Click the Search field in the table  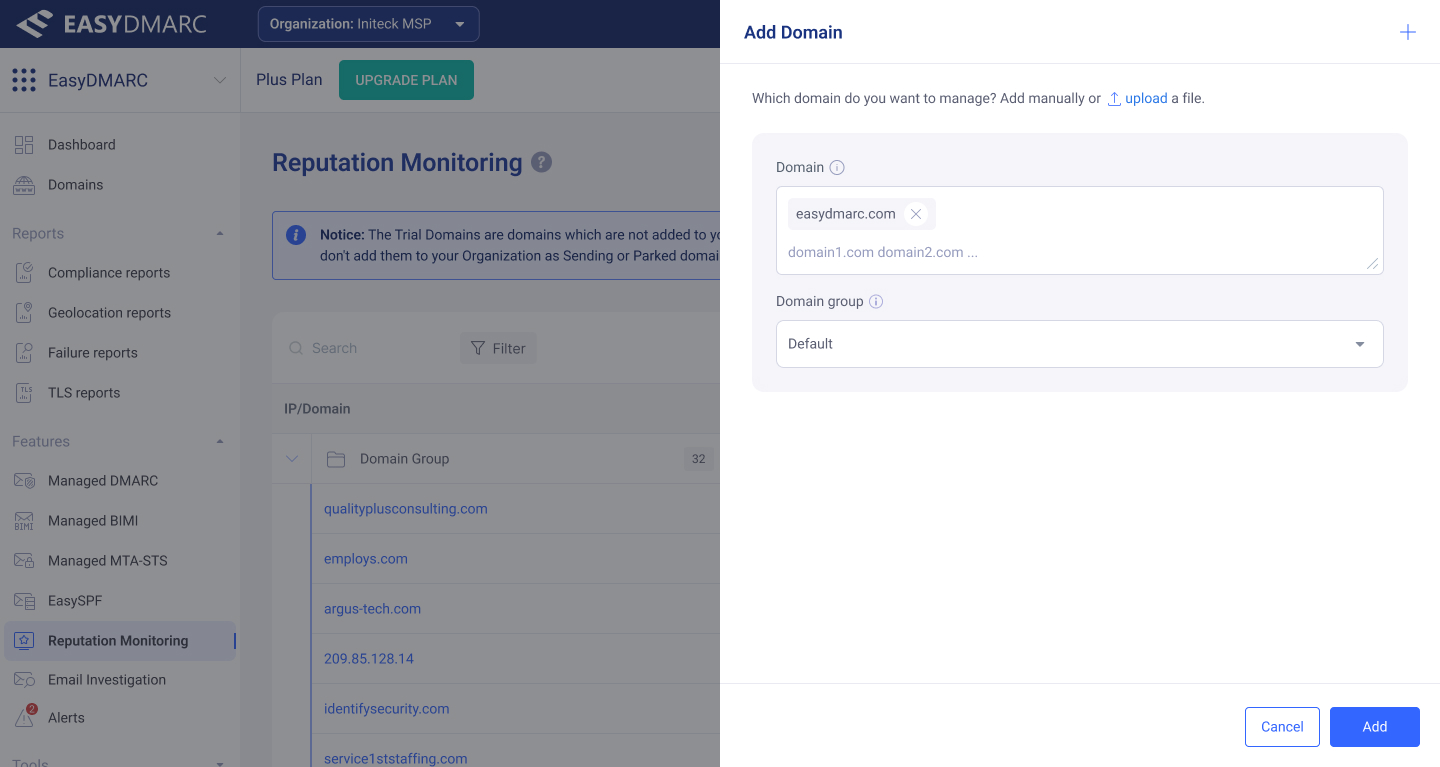click(x=364, y=348)
